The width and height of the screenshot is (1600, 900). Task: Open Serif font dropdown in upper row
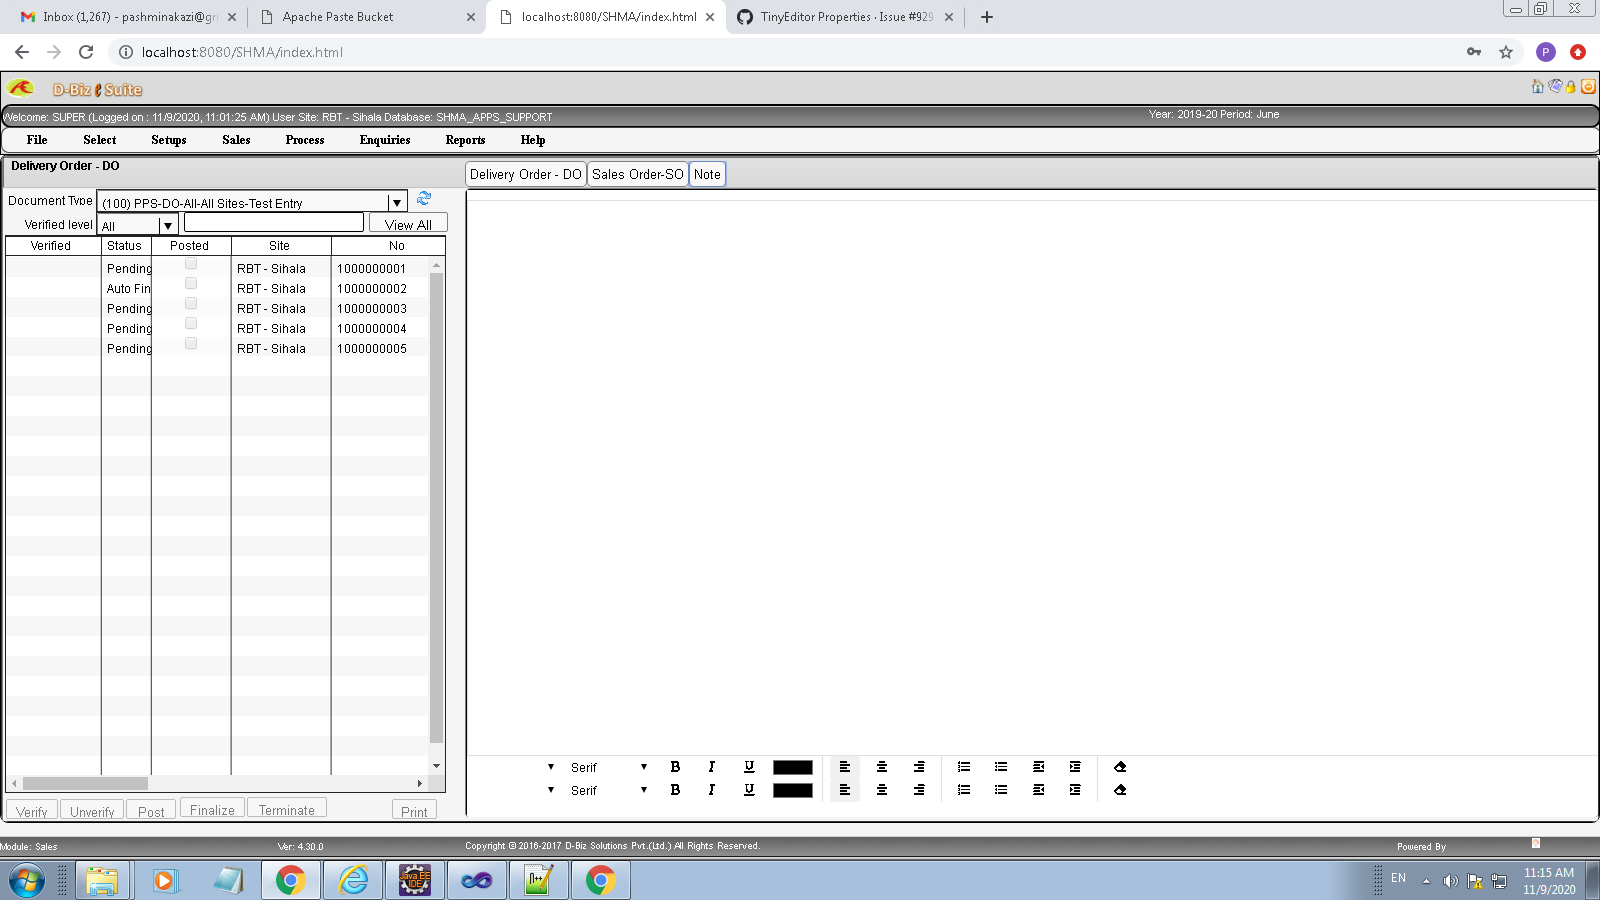[x=610, y=767]
